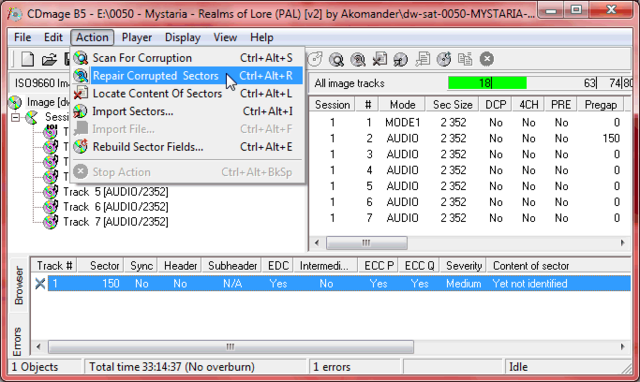Click the track list horizontal scrollbar thumb

click(367, 243)
